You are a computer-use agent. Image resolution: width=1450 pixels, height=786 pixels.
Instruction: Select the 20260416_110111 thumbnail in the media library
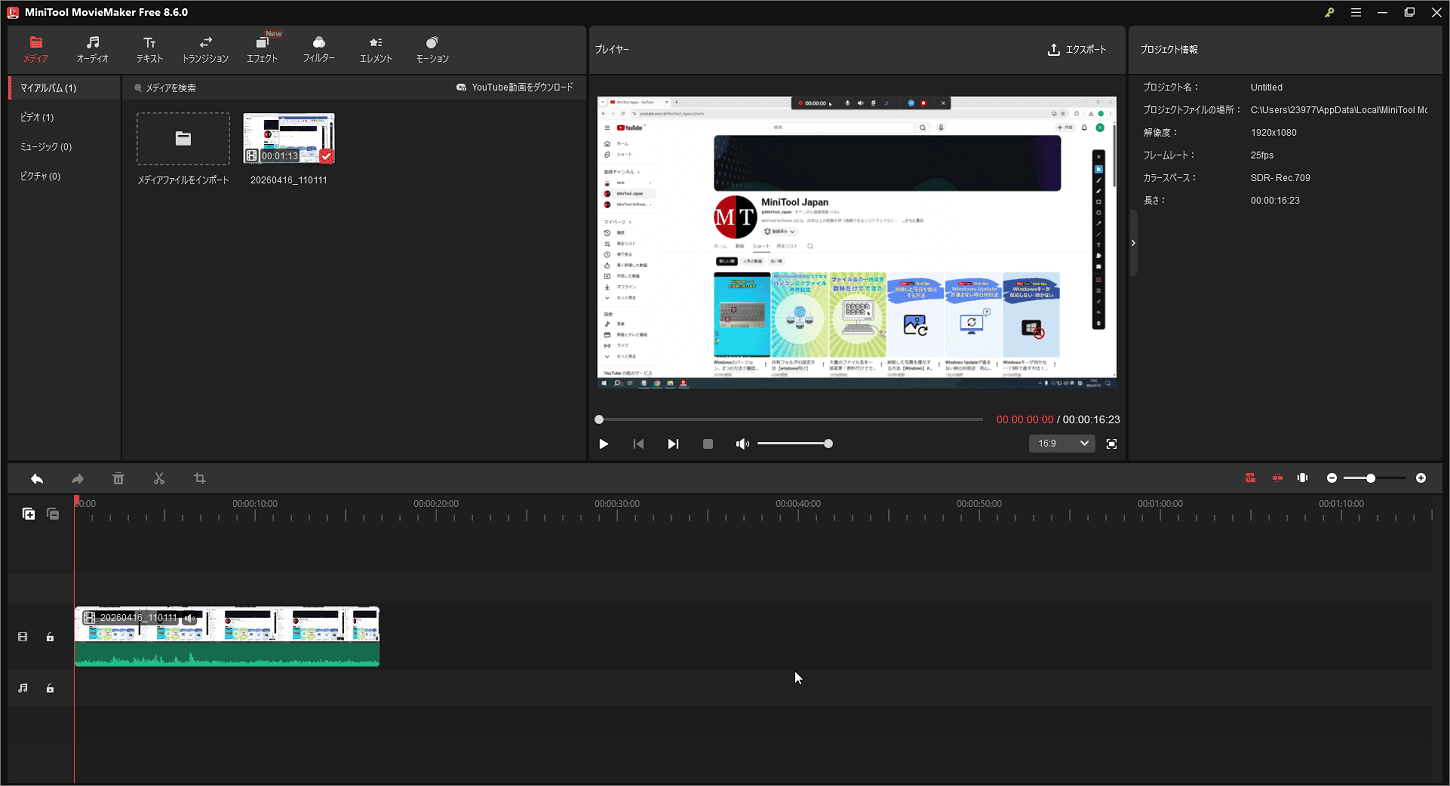288,138
